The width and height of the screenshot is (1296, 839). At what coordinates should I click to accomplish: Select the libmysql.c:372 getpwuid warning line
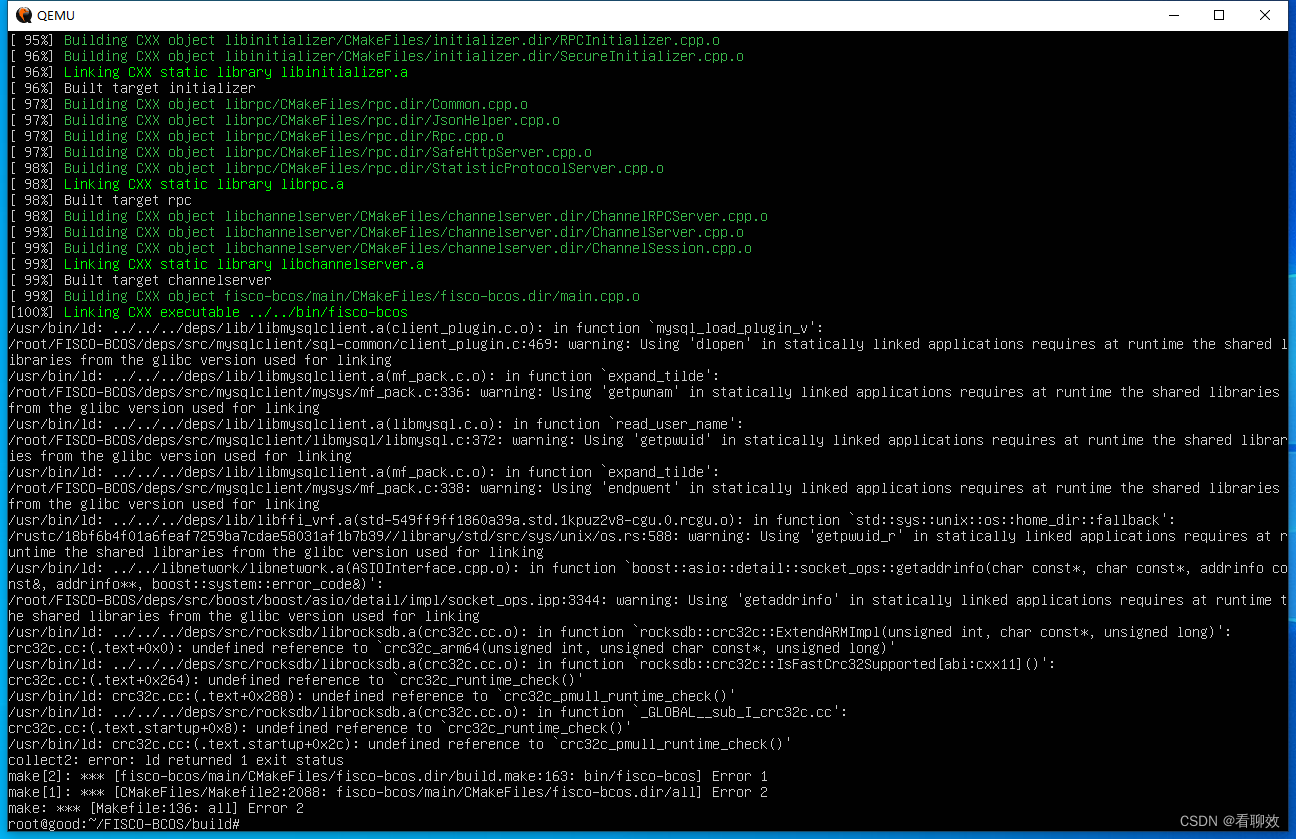(x=648, y=448)
